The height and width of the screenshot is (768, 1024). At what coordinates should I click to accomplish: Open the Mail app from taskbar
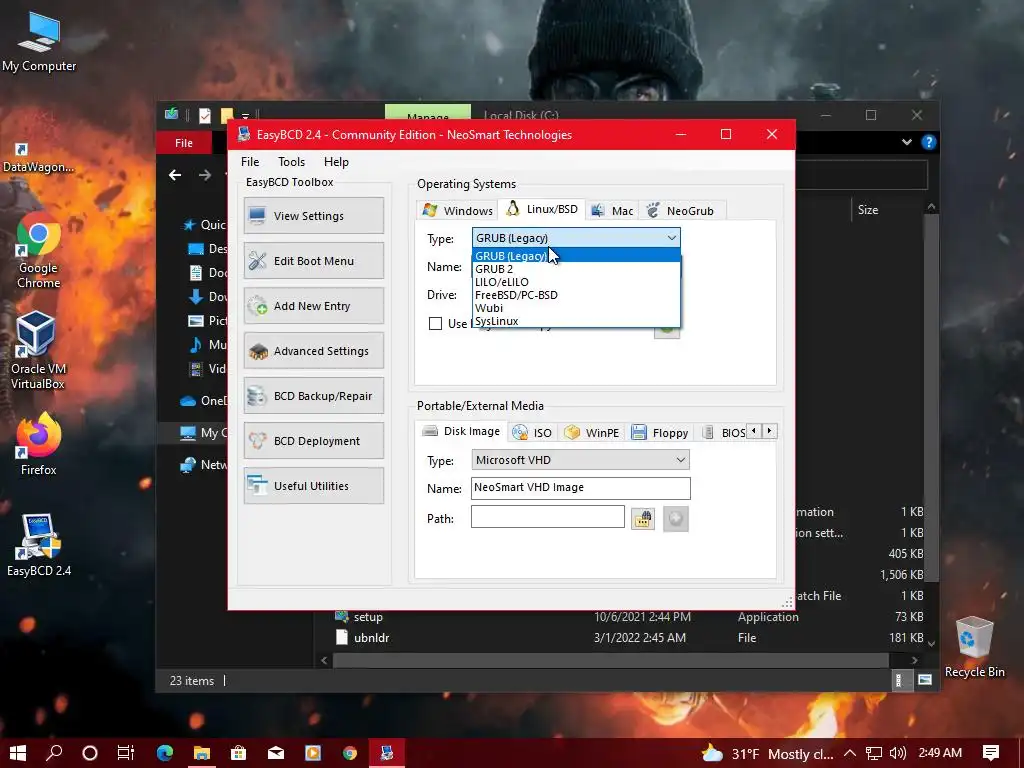(276, 753)
